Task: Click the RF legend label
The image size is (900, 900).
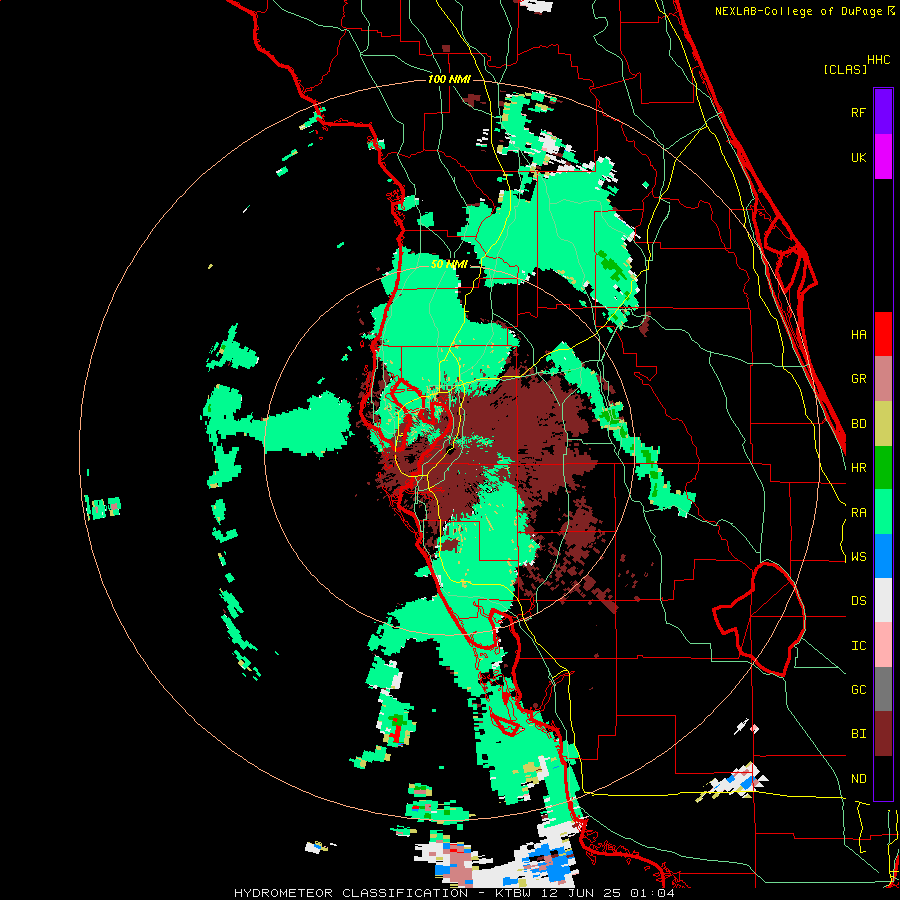Action: pyautogui.click(x=858, y=112)
